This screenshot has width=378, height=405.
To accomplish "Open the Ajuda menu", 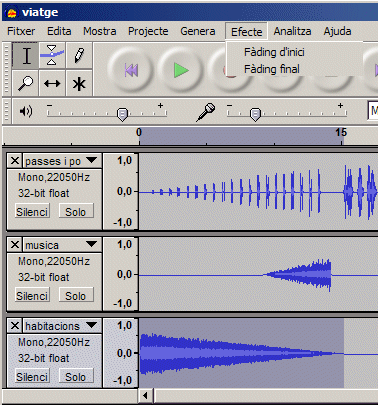I will point(337,31).
